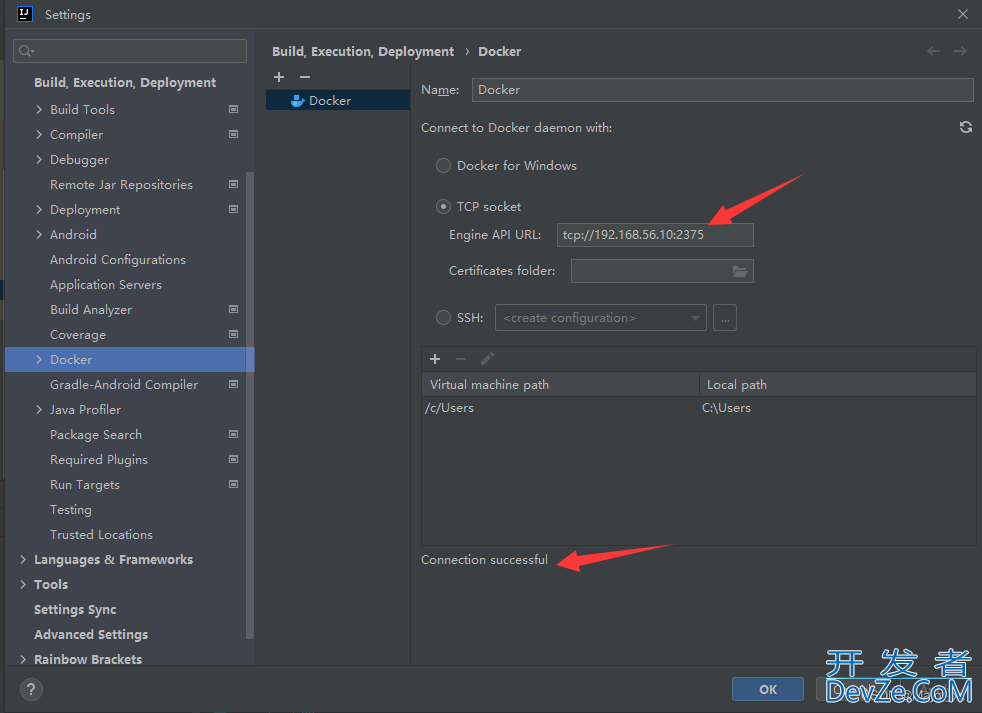Select Docker entry in connections list
Screen dimensions: 982x713
[x=338, y=100]
